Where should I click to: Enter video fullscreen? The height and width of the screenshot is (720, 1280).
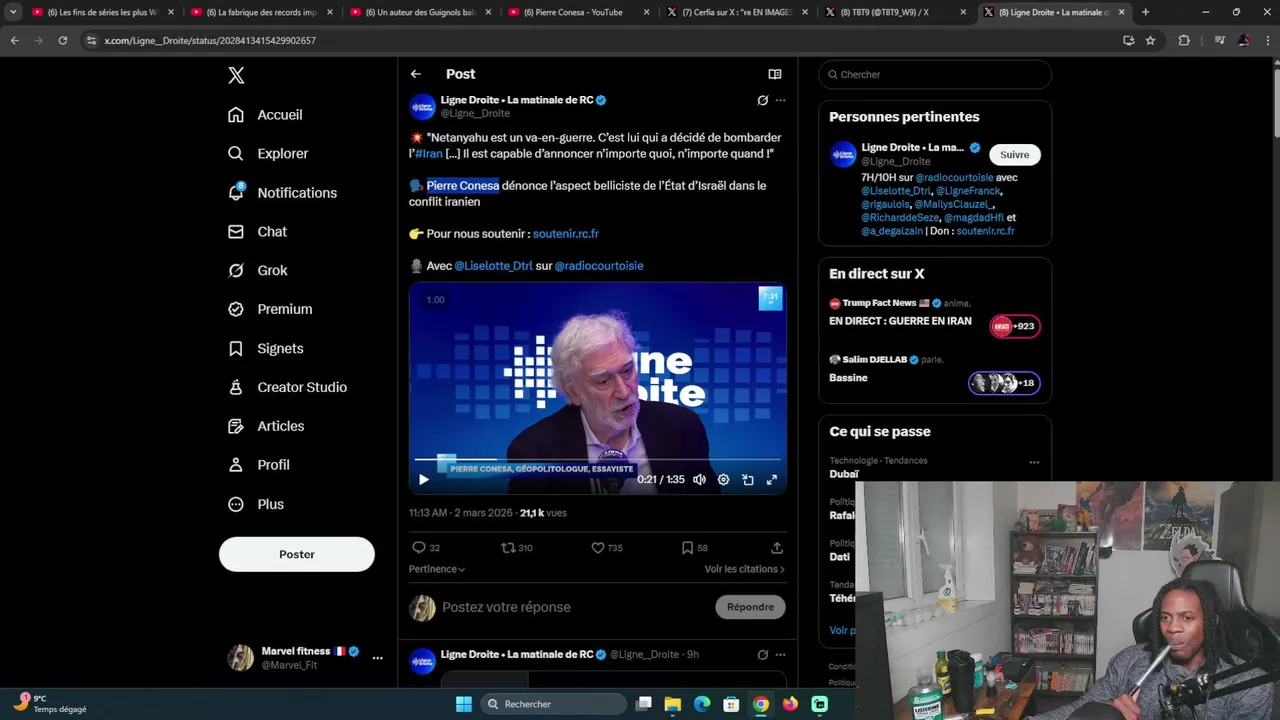772,480
